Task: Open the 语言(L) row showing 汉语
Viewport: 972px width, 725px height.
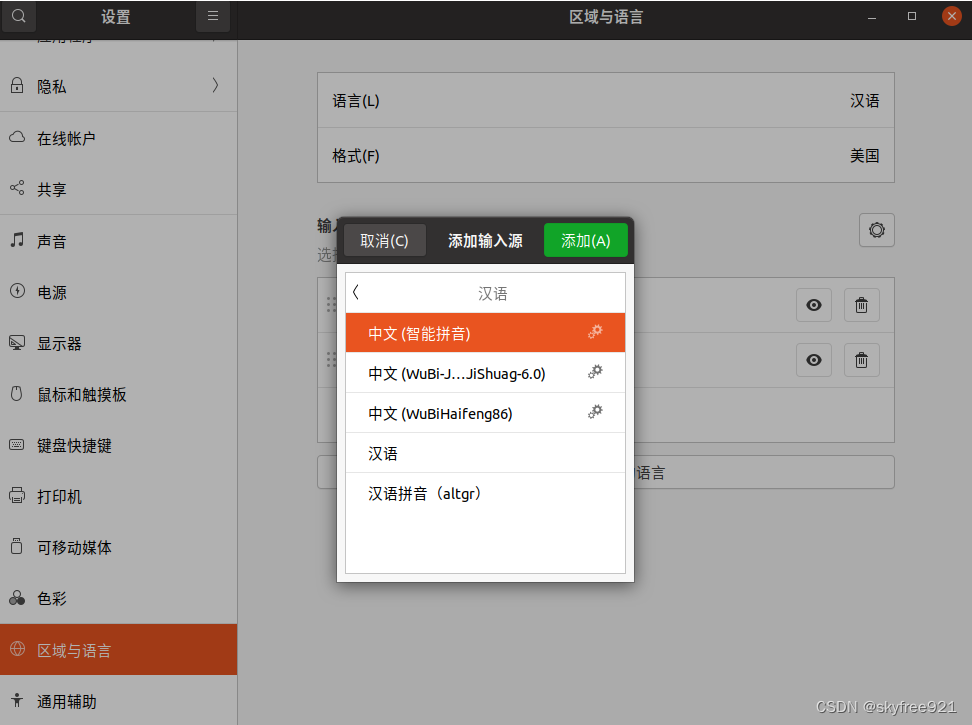Action: 606,100
